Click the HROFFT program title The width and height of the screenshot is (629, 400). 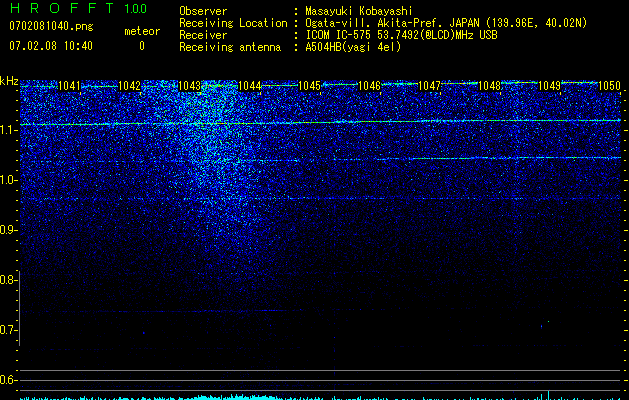[62, 8]
